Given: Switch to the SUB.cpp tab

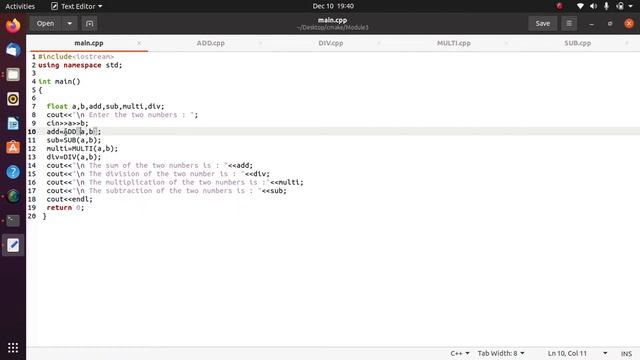Looking at the screenshot, I should [x=577, y=43].
